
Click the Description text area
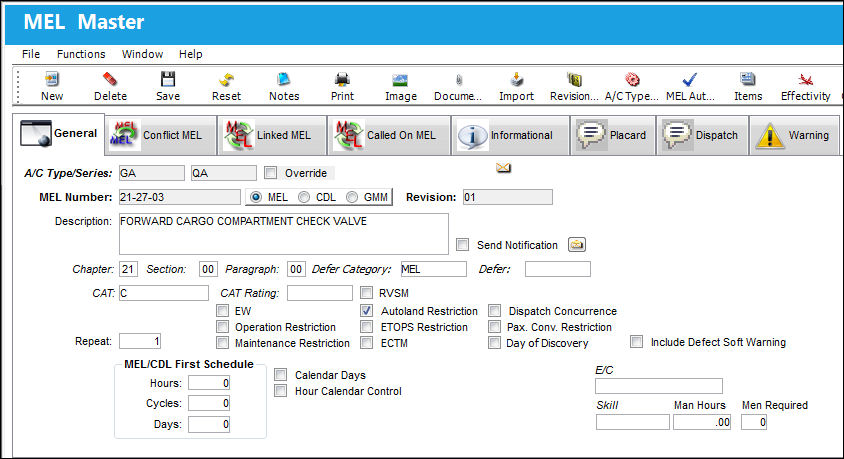point(284,234)
